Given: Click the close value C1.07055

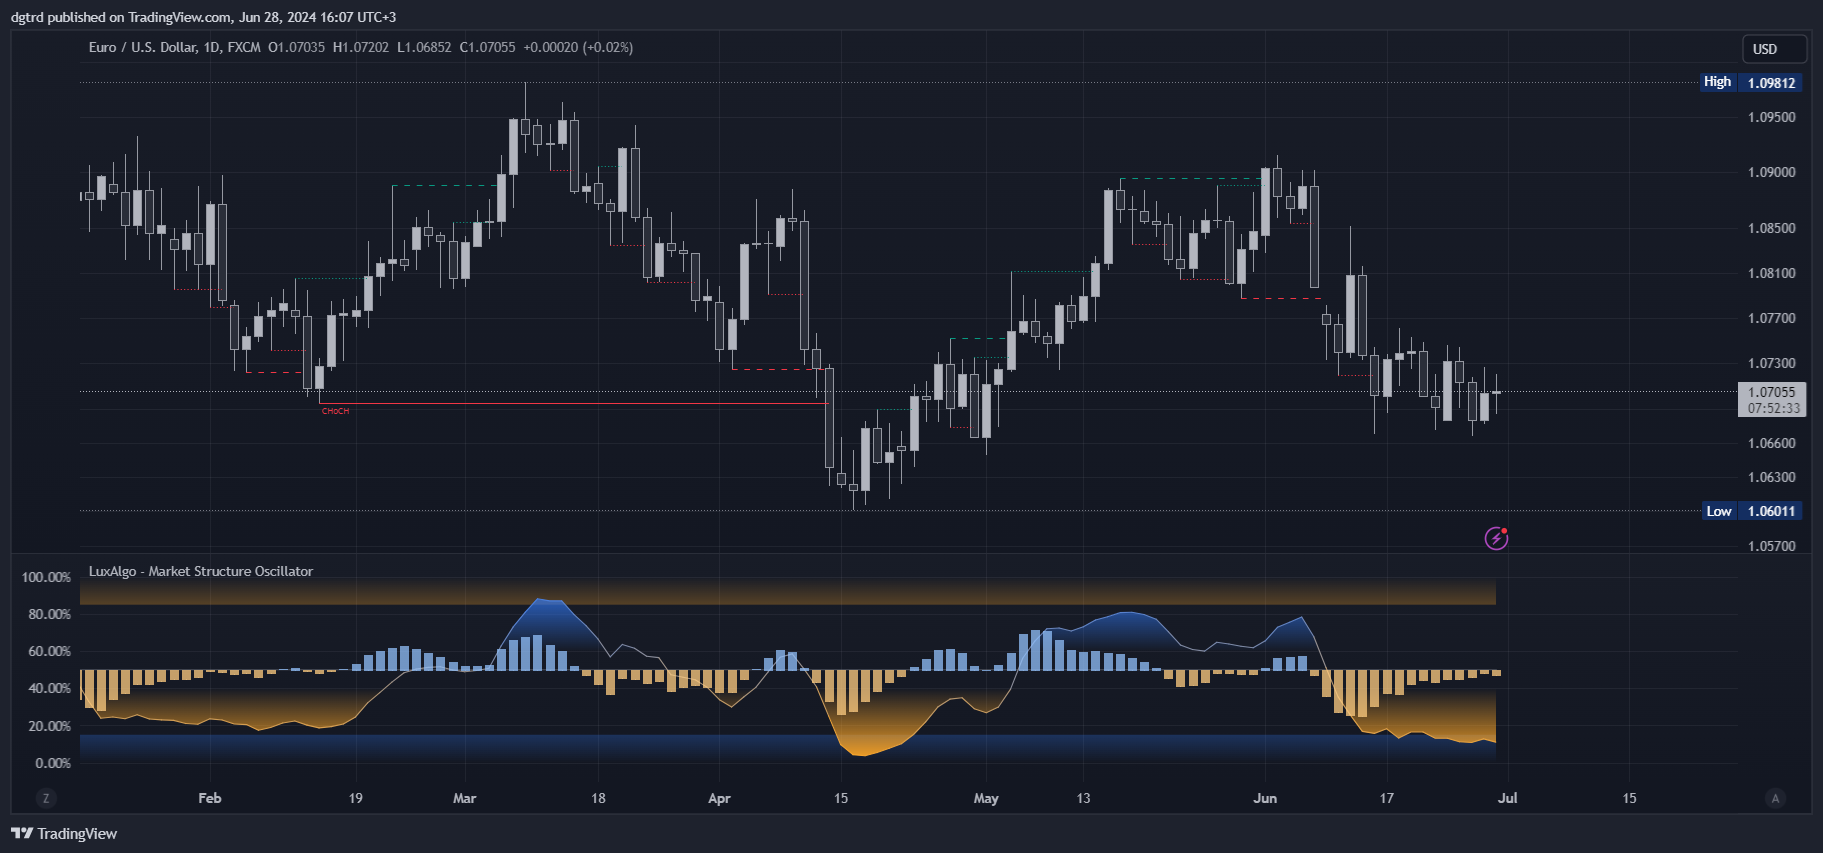Looking at the screenshot, I should (x=487, y=47).
